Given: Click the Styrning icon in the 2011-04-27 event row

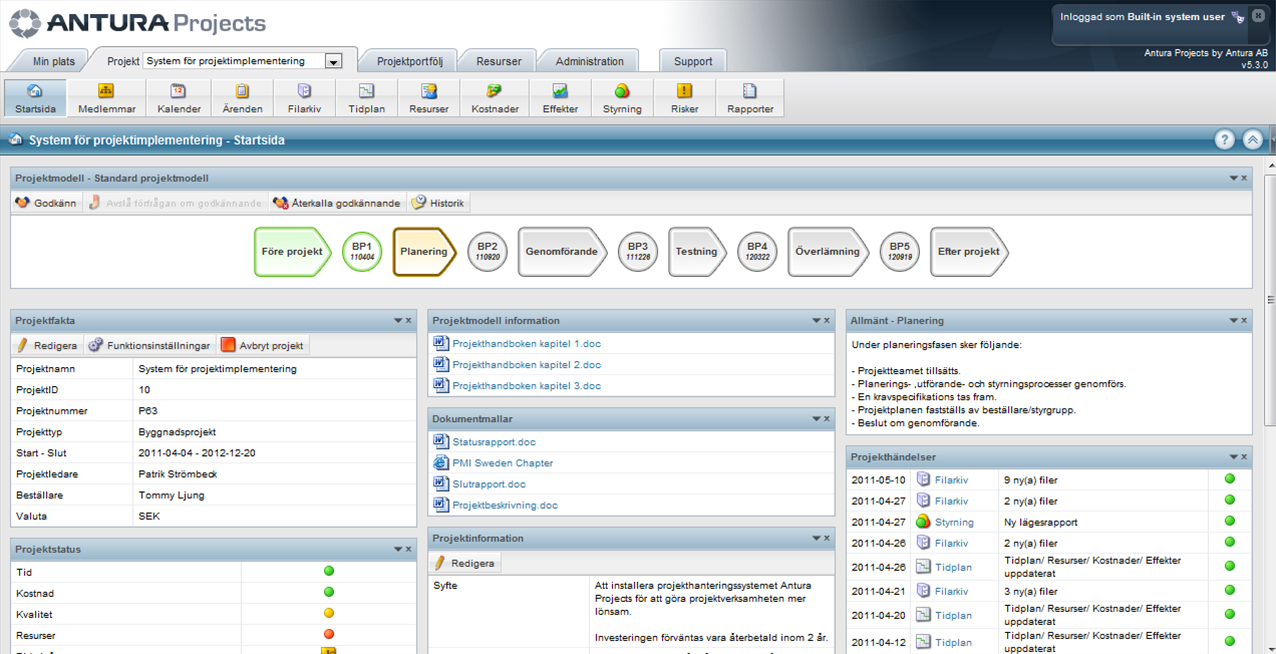Looking at the screenshot, I should pyautogui.click(x=924, y=522).
